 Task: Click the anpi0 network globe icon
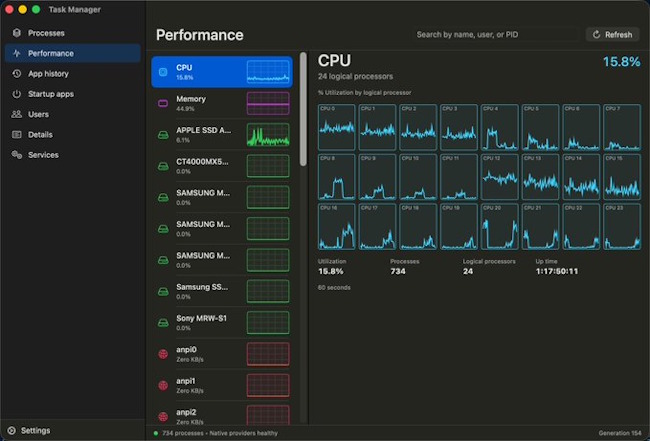coord(163,354)
